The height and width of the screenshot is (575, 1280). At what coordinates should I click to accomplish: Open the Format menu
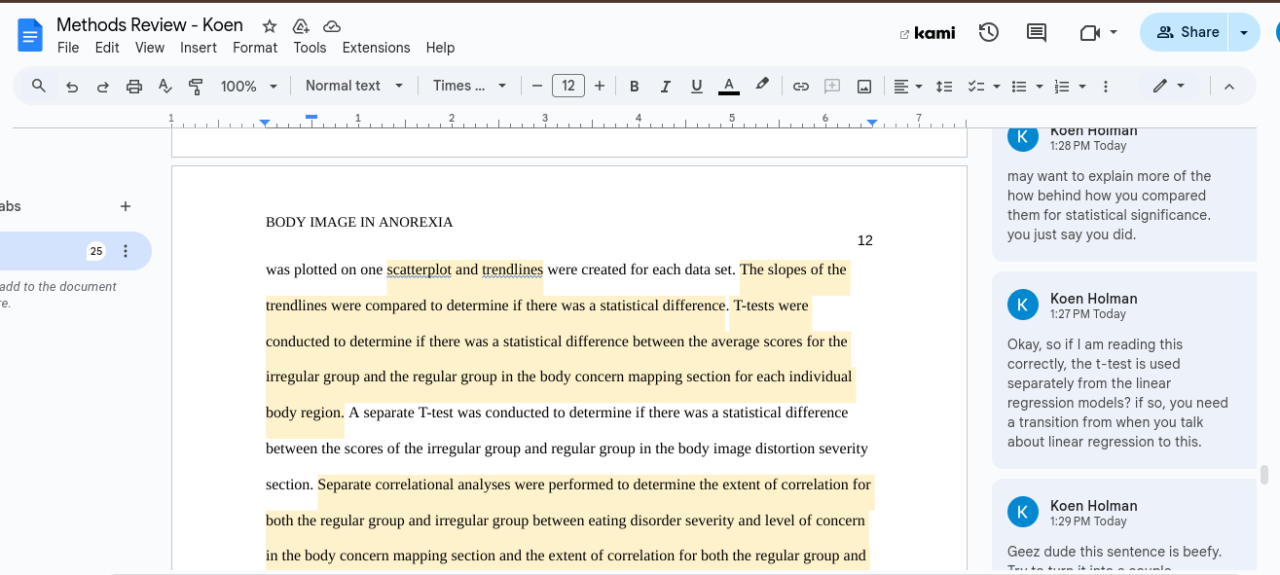click(255, 48)
